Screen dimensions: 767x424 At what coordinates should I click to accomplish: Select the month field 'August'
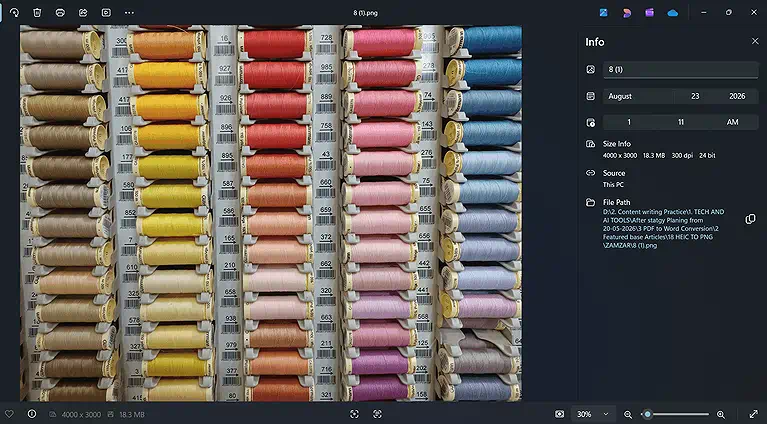tap(638, 96)
